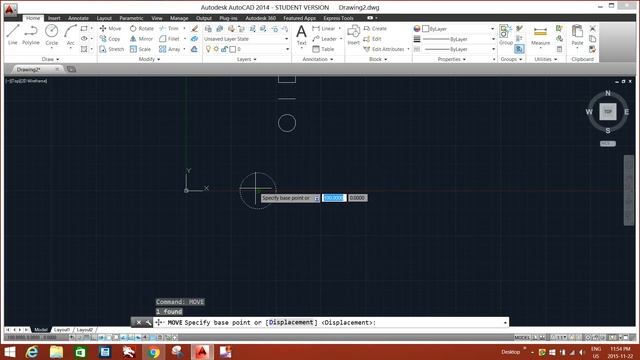This screenshot has height=360, width=640.
Task: Toggle layer 0 freeze sun icon
Action: [x=216, y=49]
